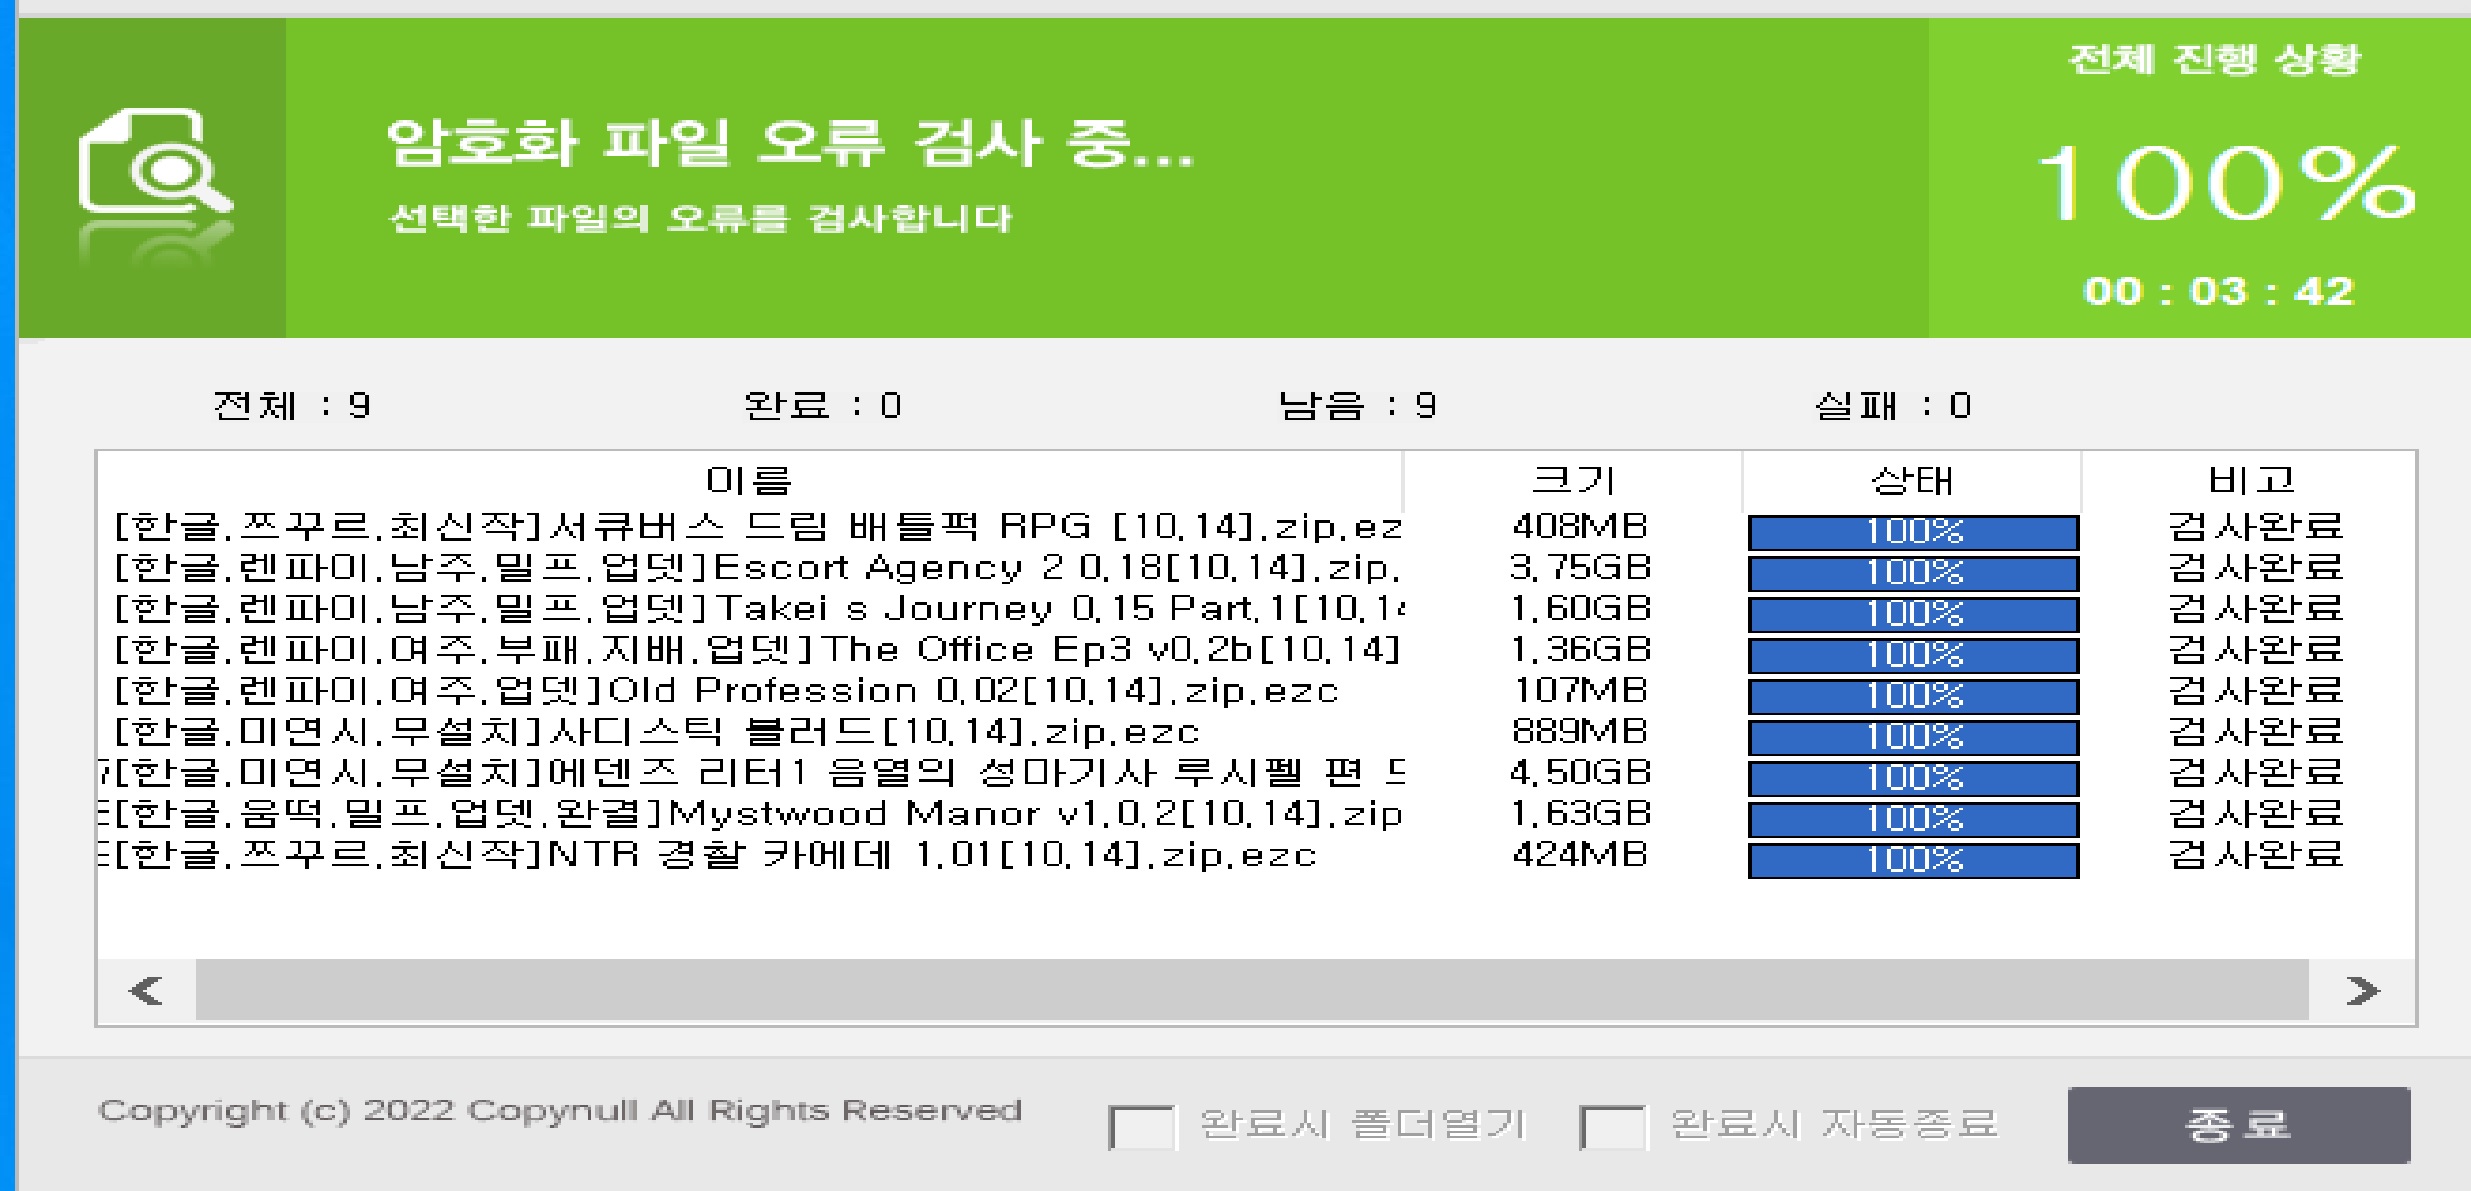Click the scrollbar left arrow

[147, 990]
